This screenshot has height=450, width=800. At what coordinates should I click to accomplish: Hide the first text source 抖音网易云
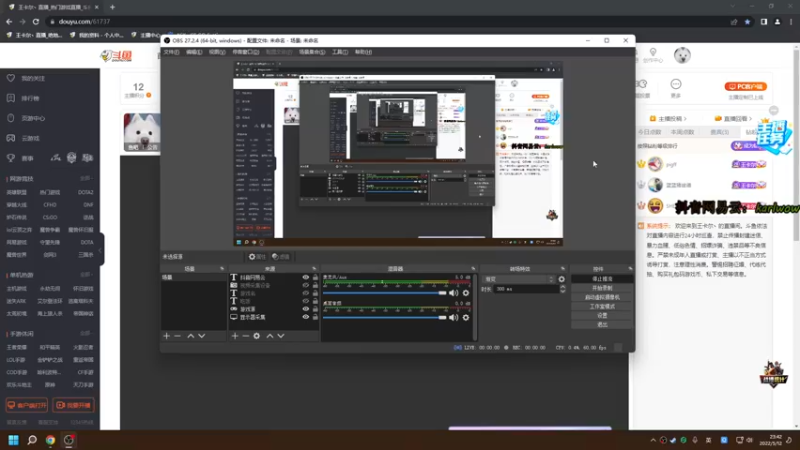pyautogui.click(x=306, y=278)
